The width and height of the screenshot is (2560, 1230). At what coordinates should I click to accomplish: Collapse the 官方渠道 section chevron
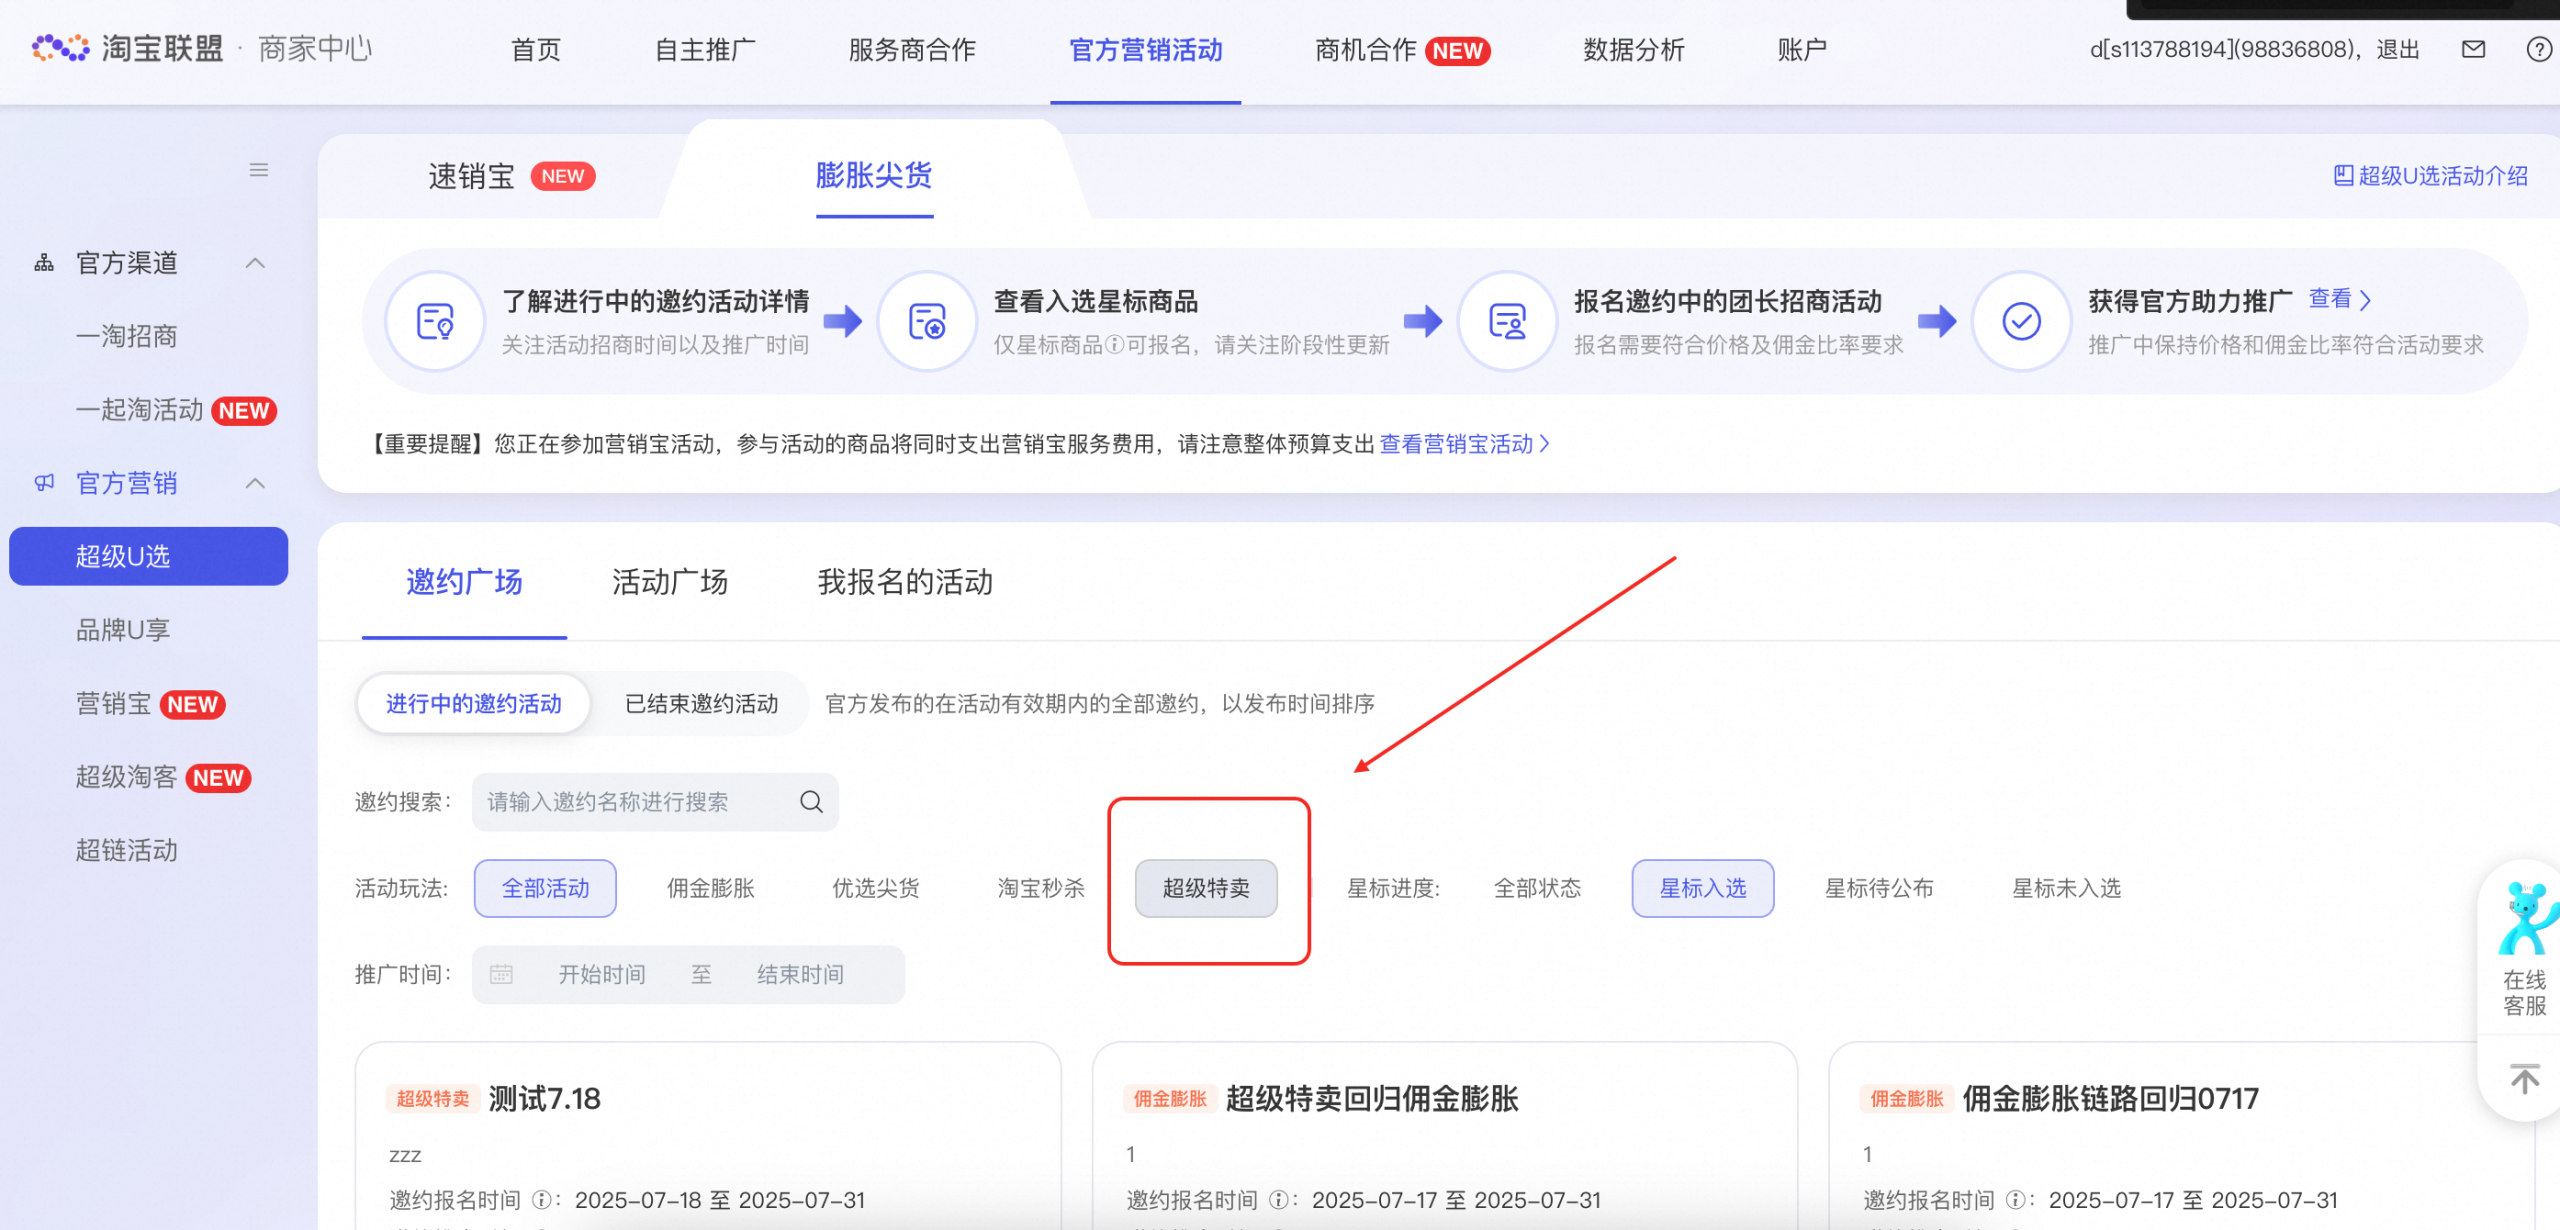tap(256, 263)
